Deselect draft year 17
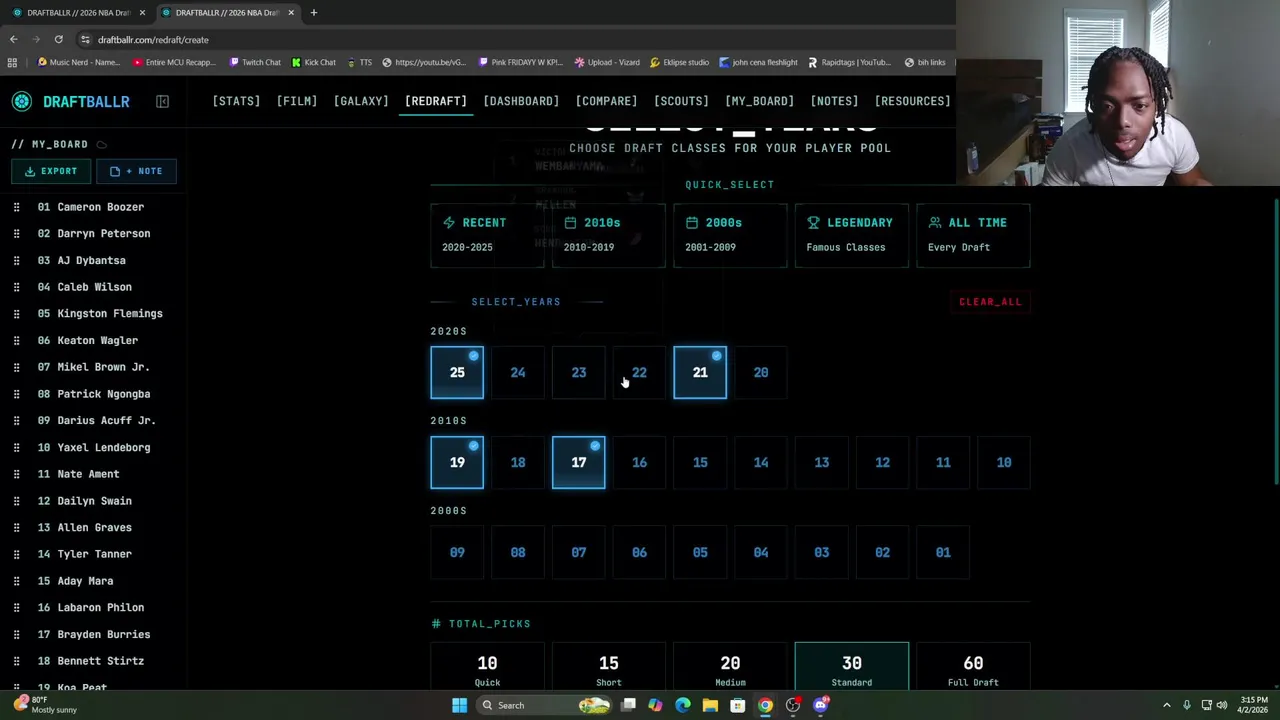 [x=579, y=462]
